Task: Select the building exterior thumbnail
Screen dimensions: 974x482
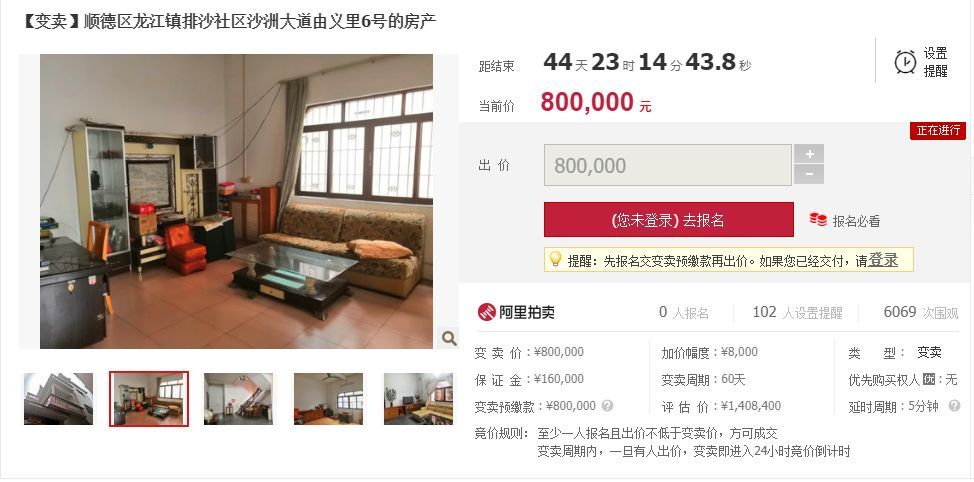Action: coord(58,399)
